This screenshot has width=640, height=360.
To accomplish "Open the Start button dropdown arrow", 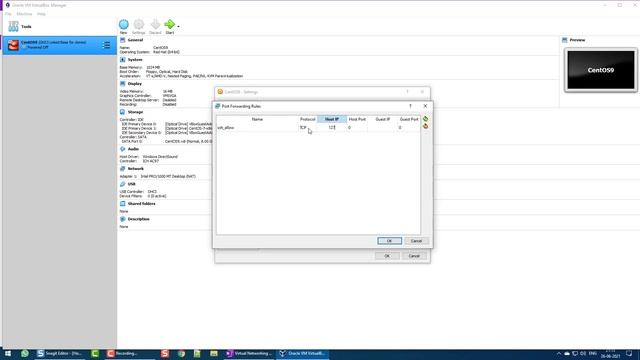I will [x=178, y=27].
